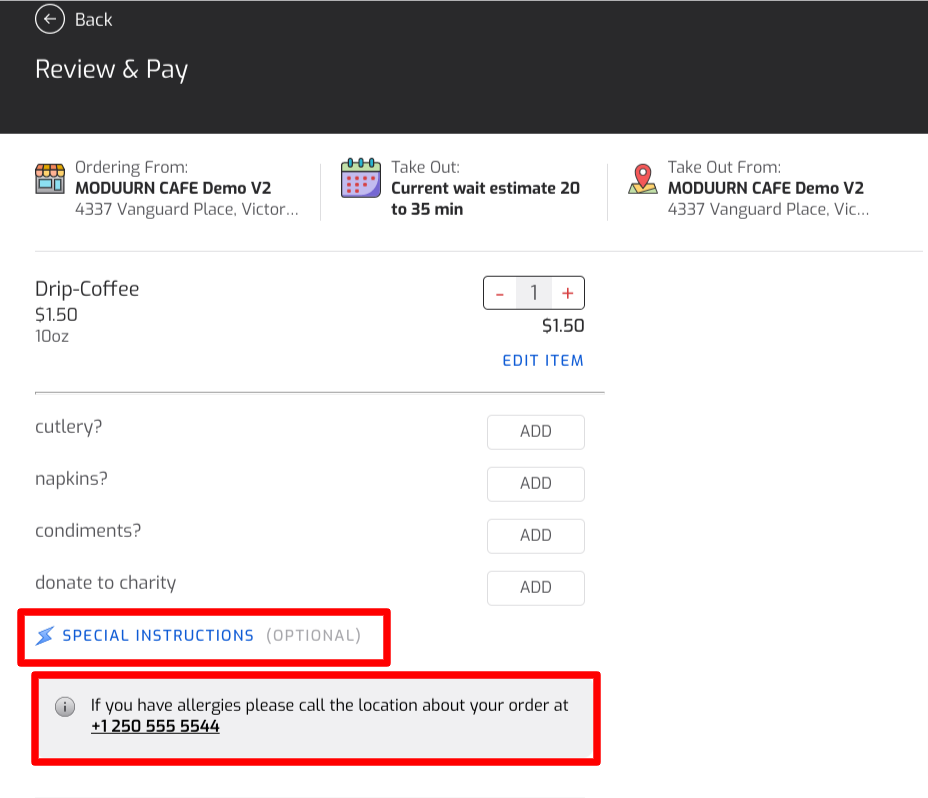Screen dimensions: 928x798
Task: Click the map pin icon beside Take Out From
Action: [643, 179]
